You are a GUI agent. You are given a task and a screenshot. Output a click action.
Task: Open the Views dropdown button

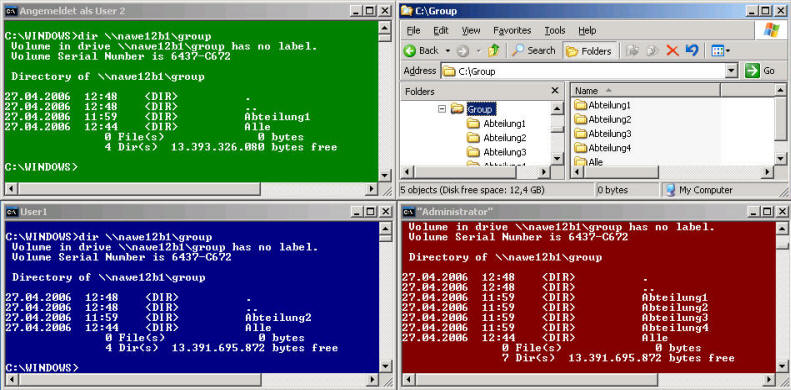pyautogui.click(x=720, y=50)
